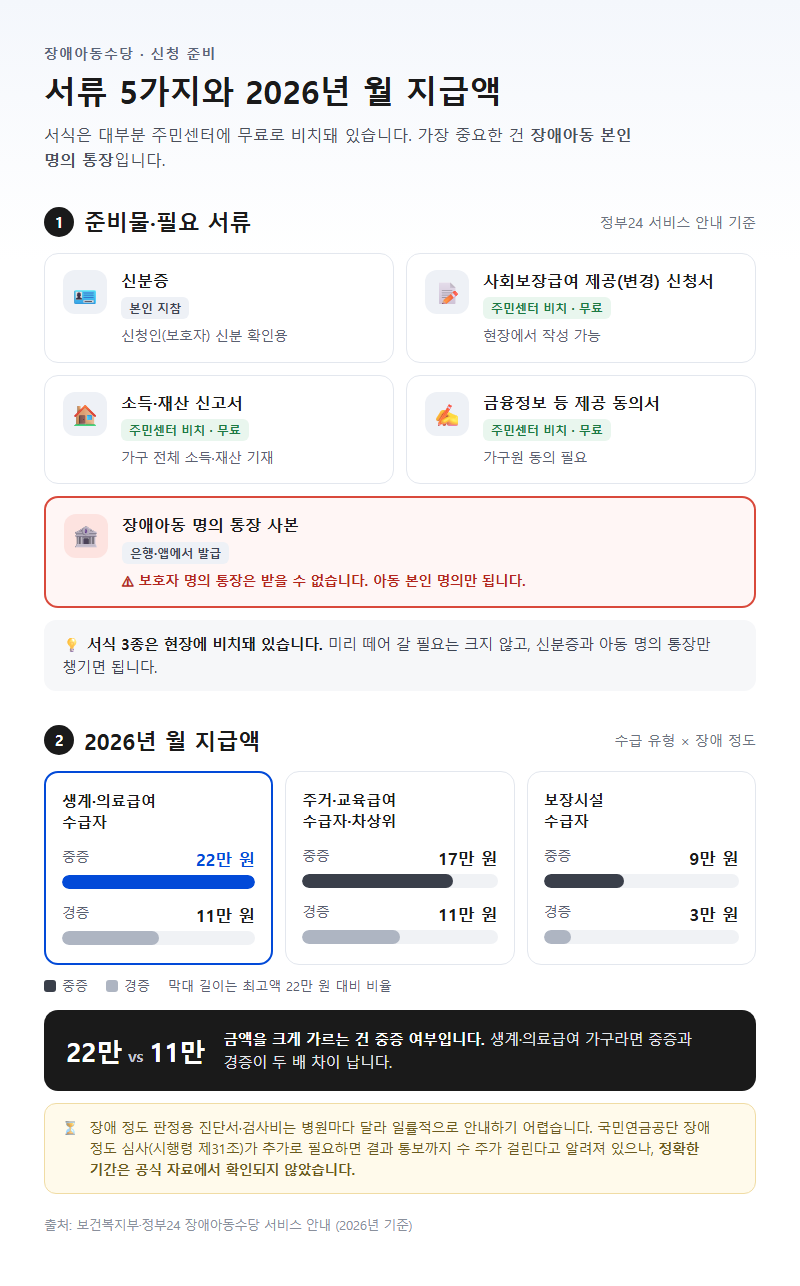Click the writing-hand icon for 금융정보 동의서
The image size is (800, 1286).
447,414
